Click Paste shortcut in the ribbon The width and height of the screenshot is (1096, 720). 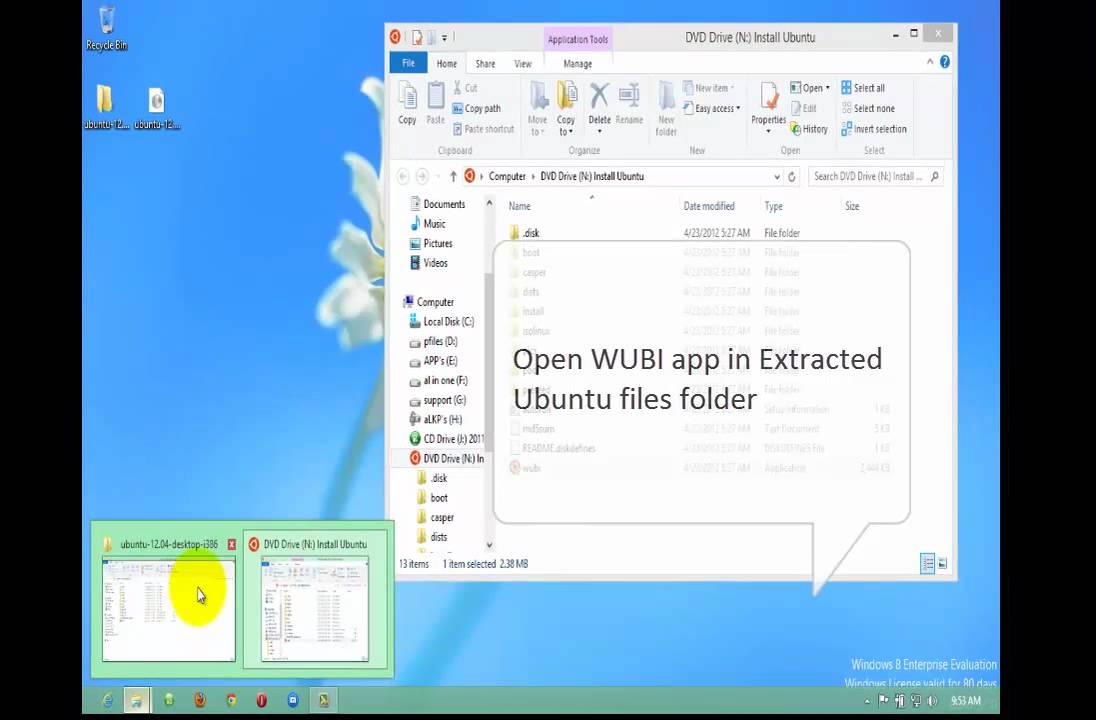pyautogui.click(x=483, y=129)
